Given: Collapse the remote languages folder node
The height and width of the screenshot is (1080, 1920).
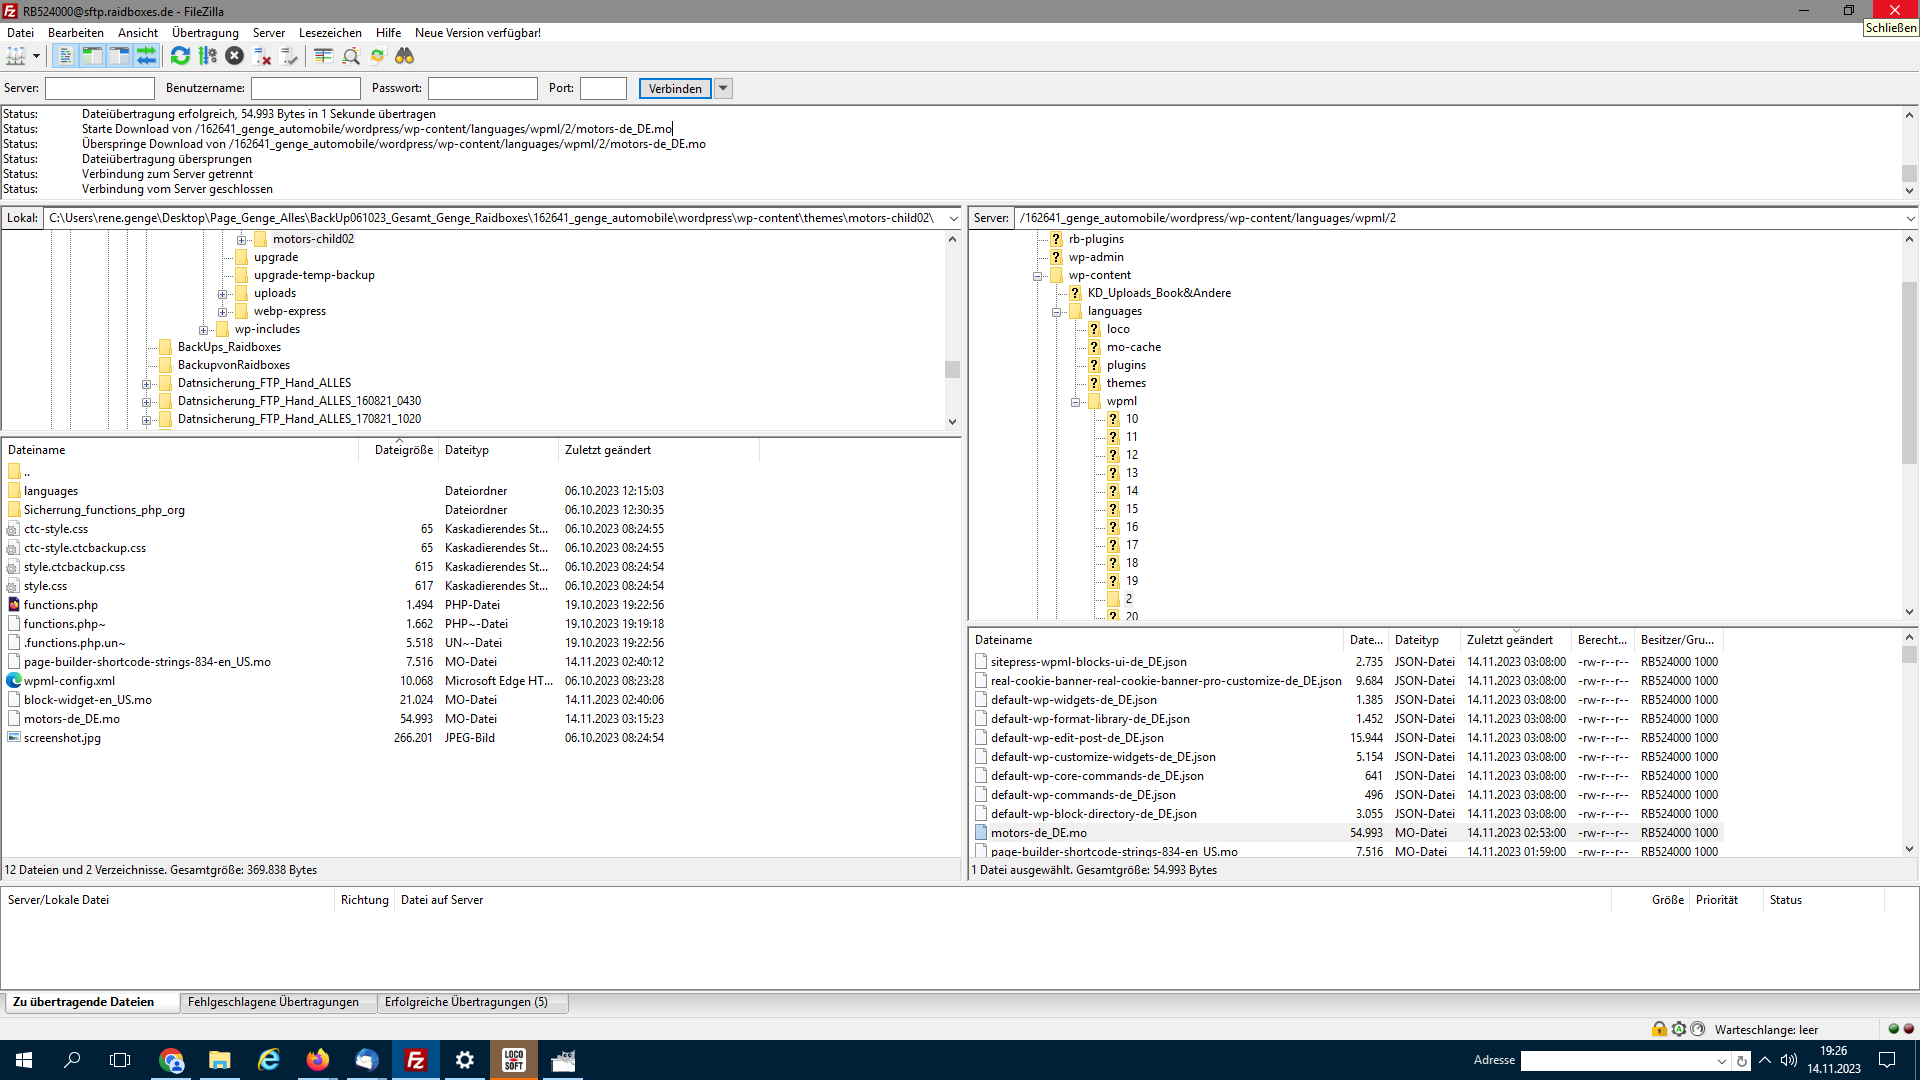Looking at the screenshot, I should [1056, 312].
